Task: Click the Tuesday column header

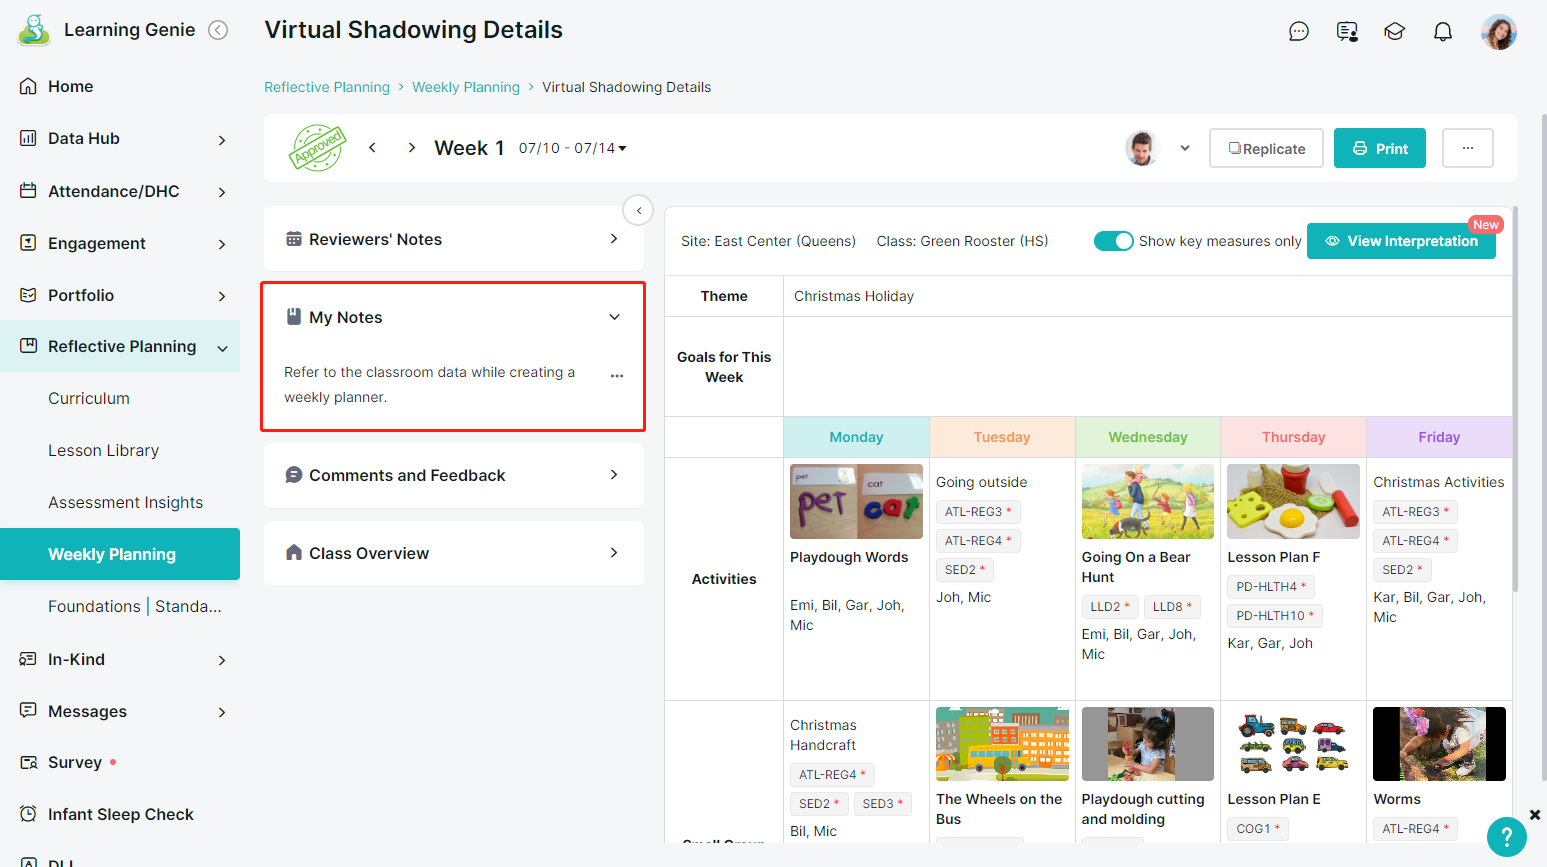Action: coord(1002,437)
